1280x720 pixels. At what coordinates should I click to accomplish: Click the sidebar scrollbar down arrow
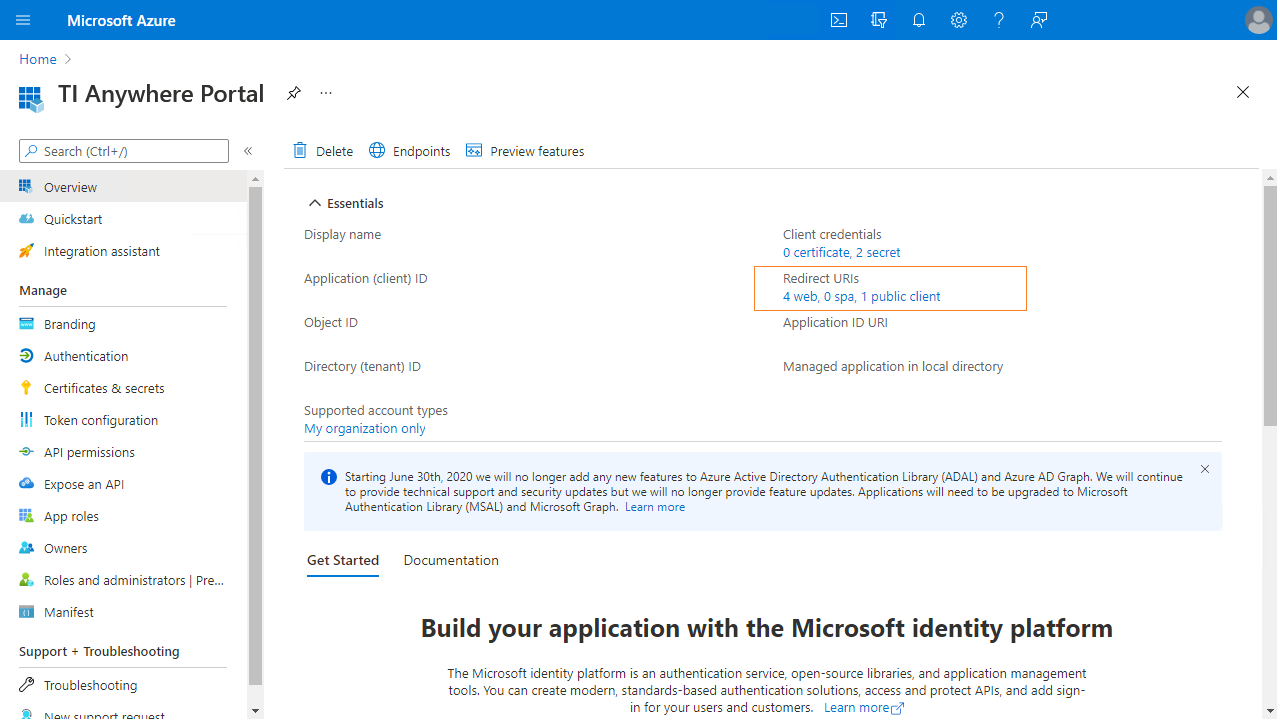[255, 710]
